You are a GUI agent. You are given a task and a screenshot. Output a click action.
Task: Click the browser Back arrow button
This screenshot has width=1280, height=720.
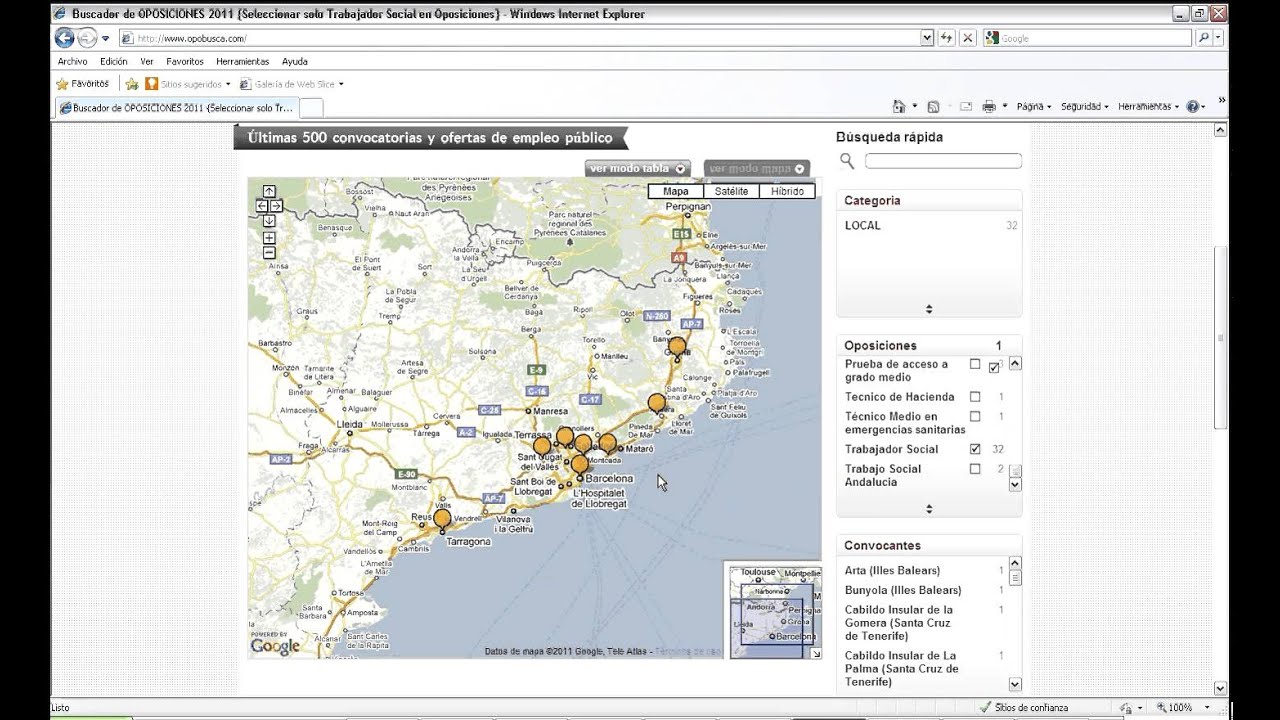(64, 38)
